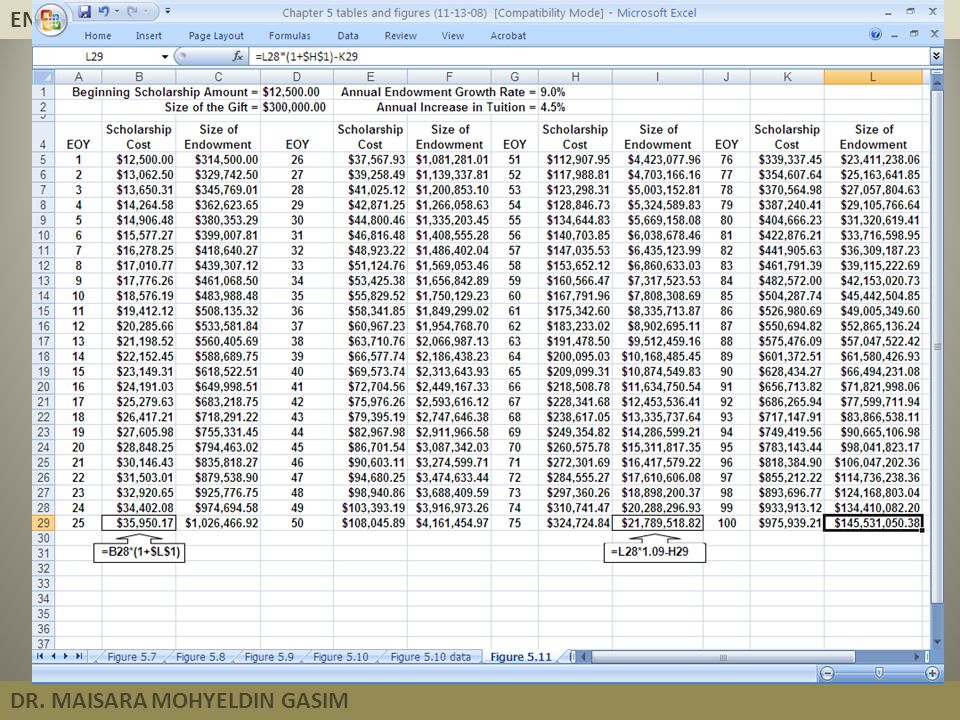
Task: Open the Data ribbon tab
Action: pyautogui.click(x=348, y=36)
